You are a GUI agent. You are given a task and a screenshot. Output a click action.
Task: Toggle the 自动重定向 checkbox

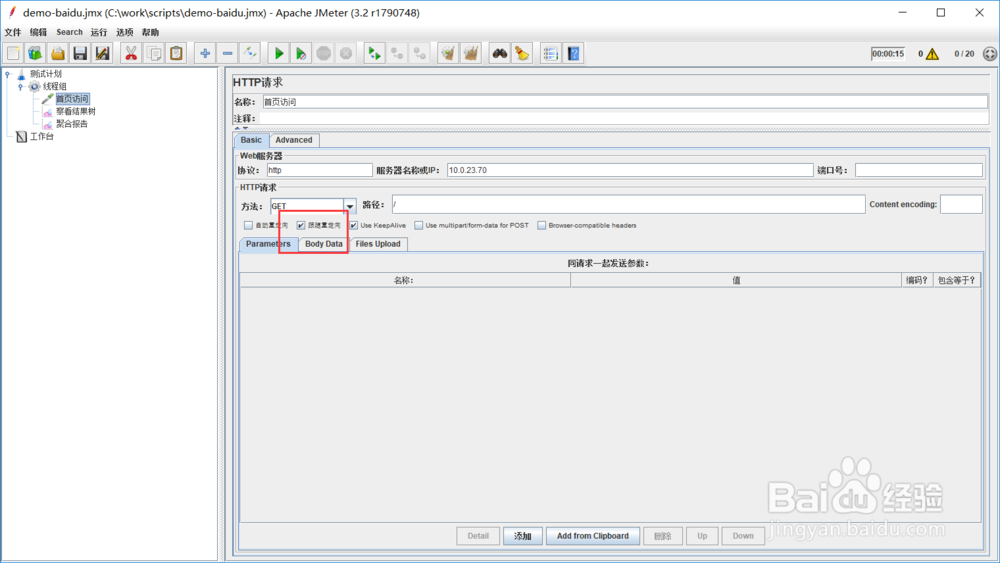[248, 225]
